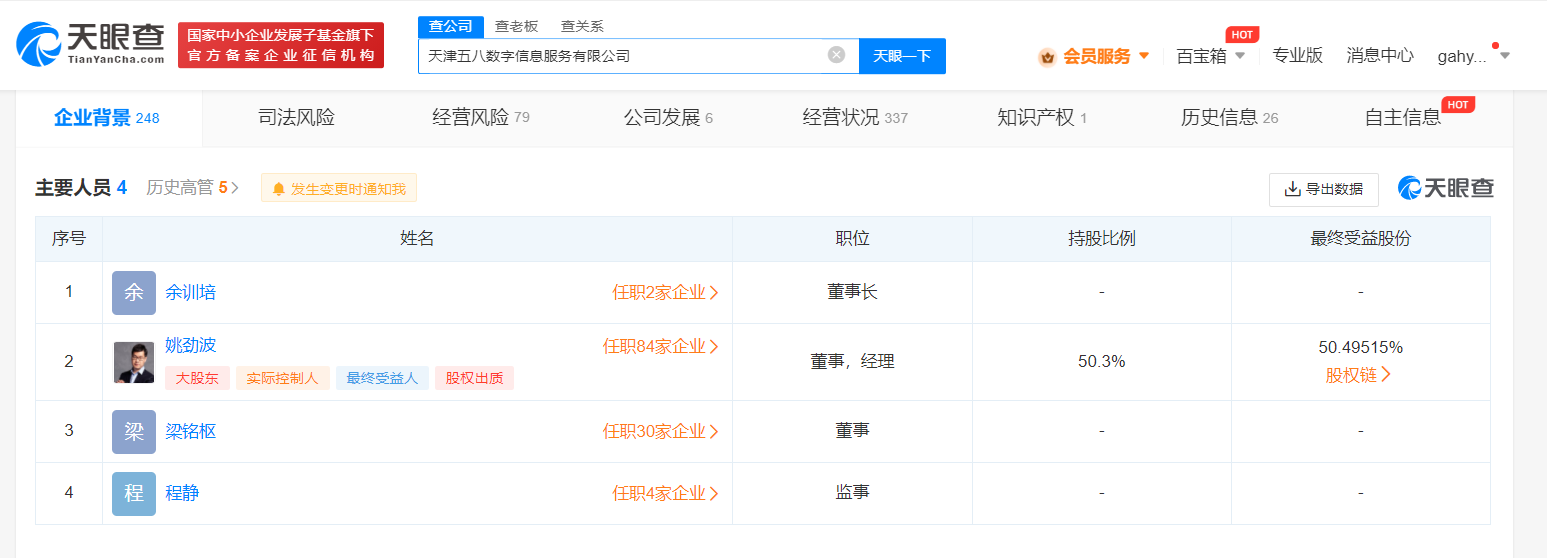The height and width of the screenshot is (558, 1547).
Task: Click the 发生变更时通知我 button
Action: [x=339, y=188]
